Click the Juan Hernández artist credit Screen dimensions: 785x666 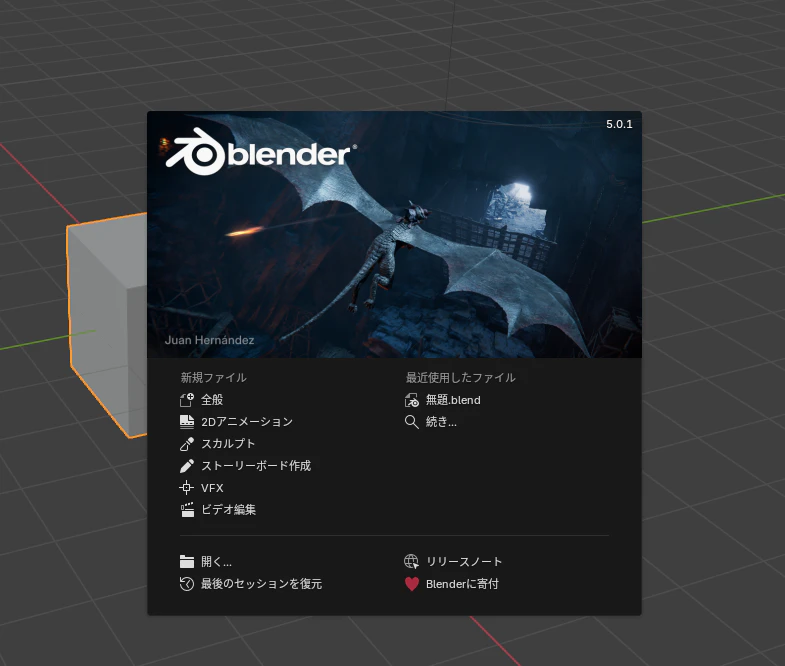point(209,340)
